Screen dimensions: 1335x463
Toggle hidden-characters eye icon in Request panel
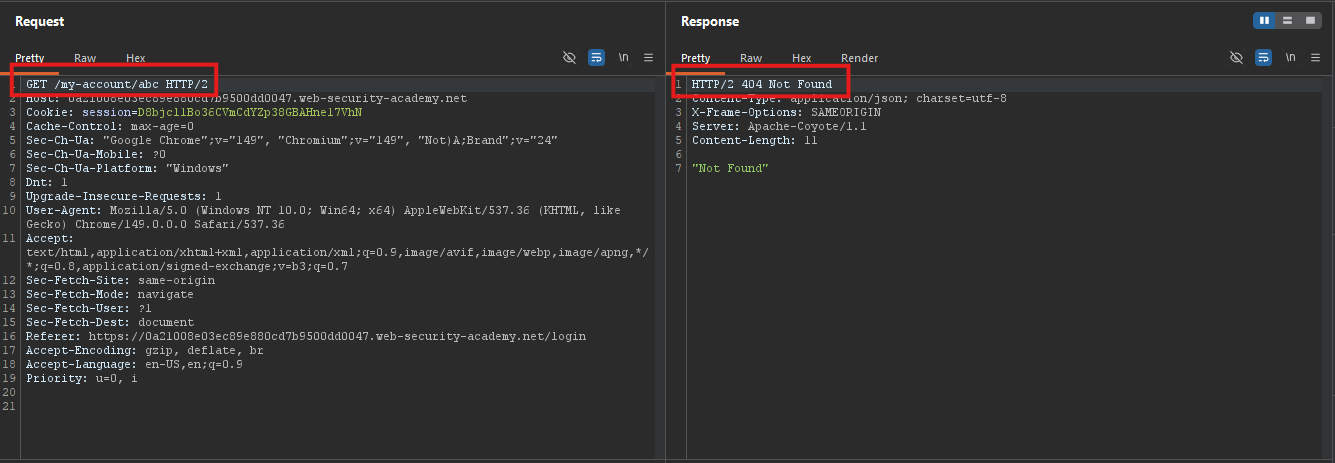[570, 58]
